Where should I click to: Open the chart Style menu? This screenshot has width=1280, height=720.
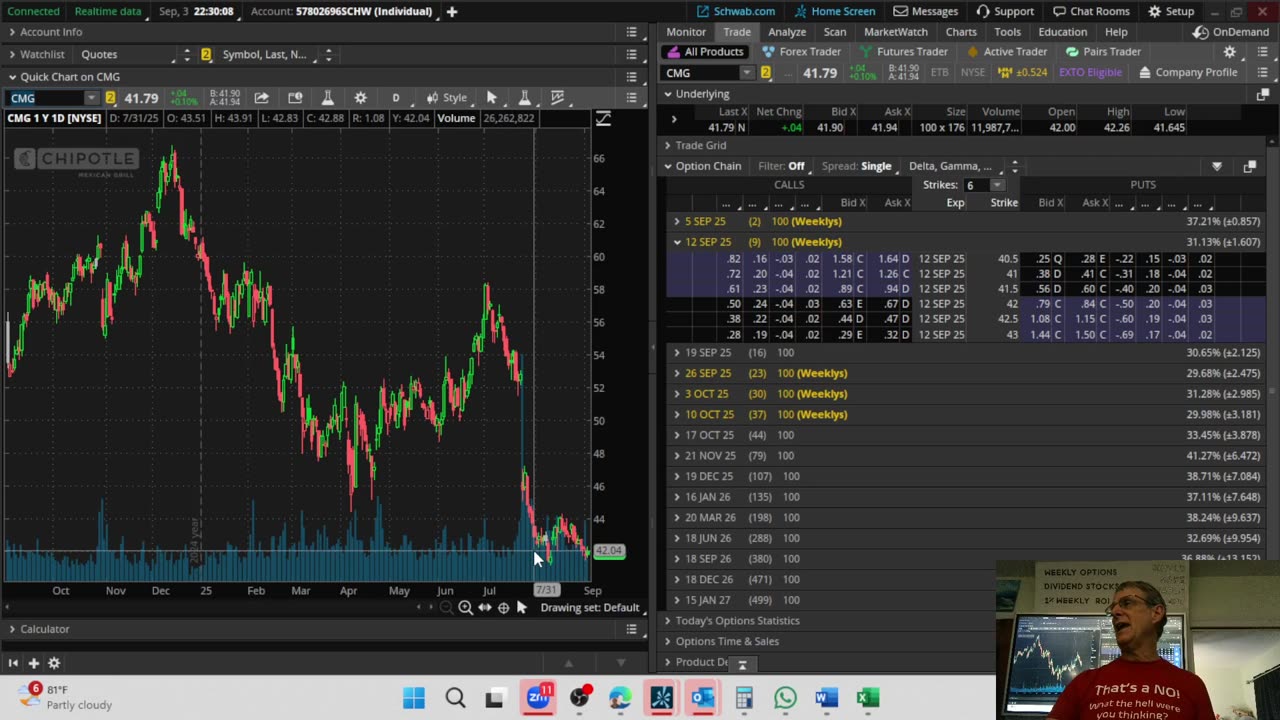click(x=446, y=98)
